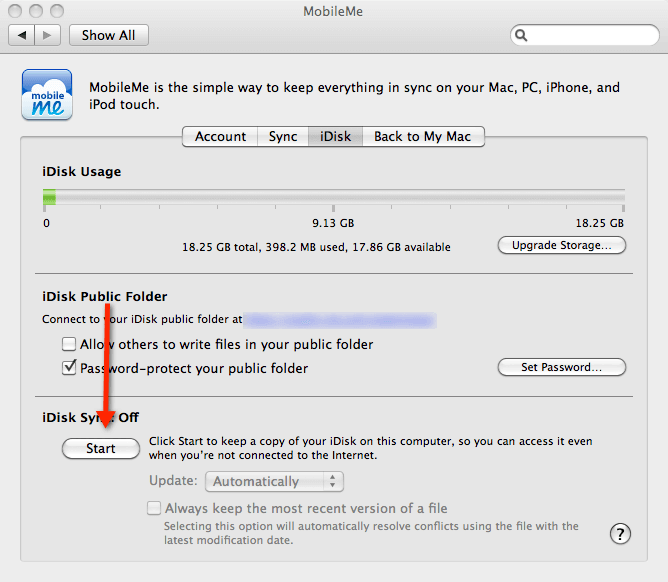Switch to the Sync tab
Image resolution: width=668 pixels, height=582 pixels.
click(283, 136)
